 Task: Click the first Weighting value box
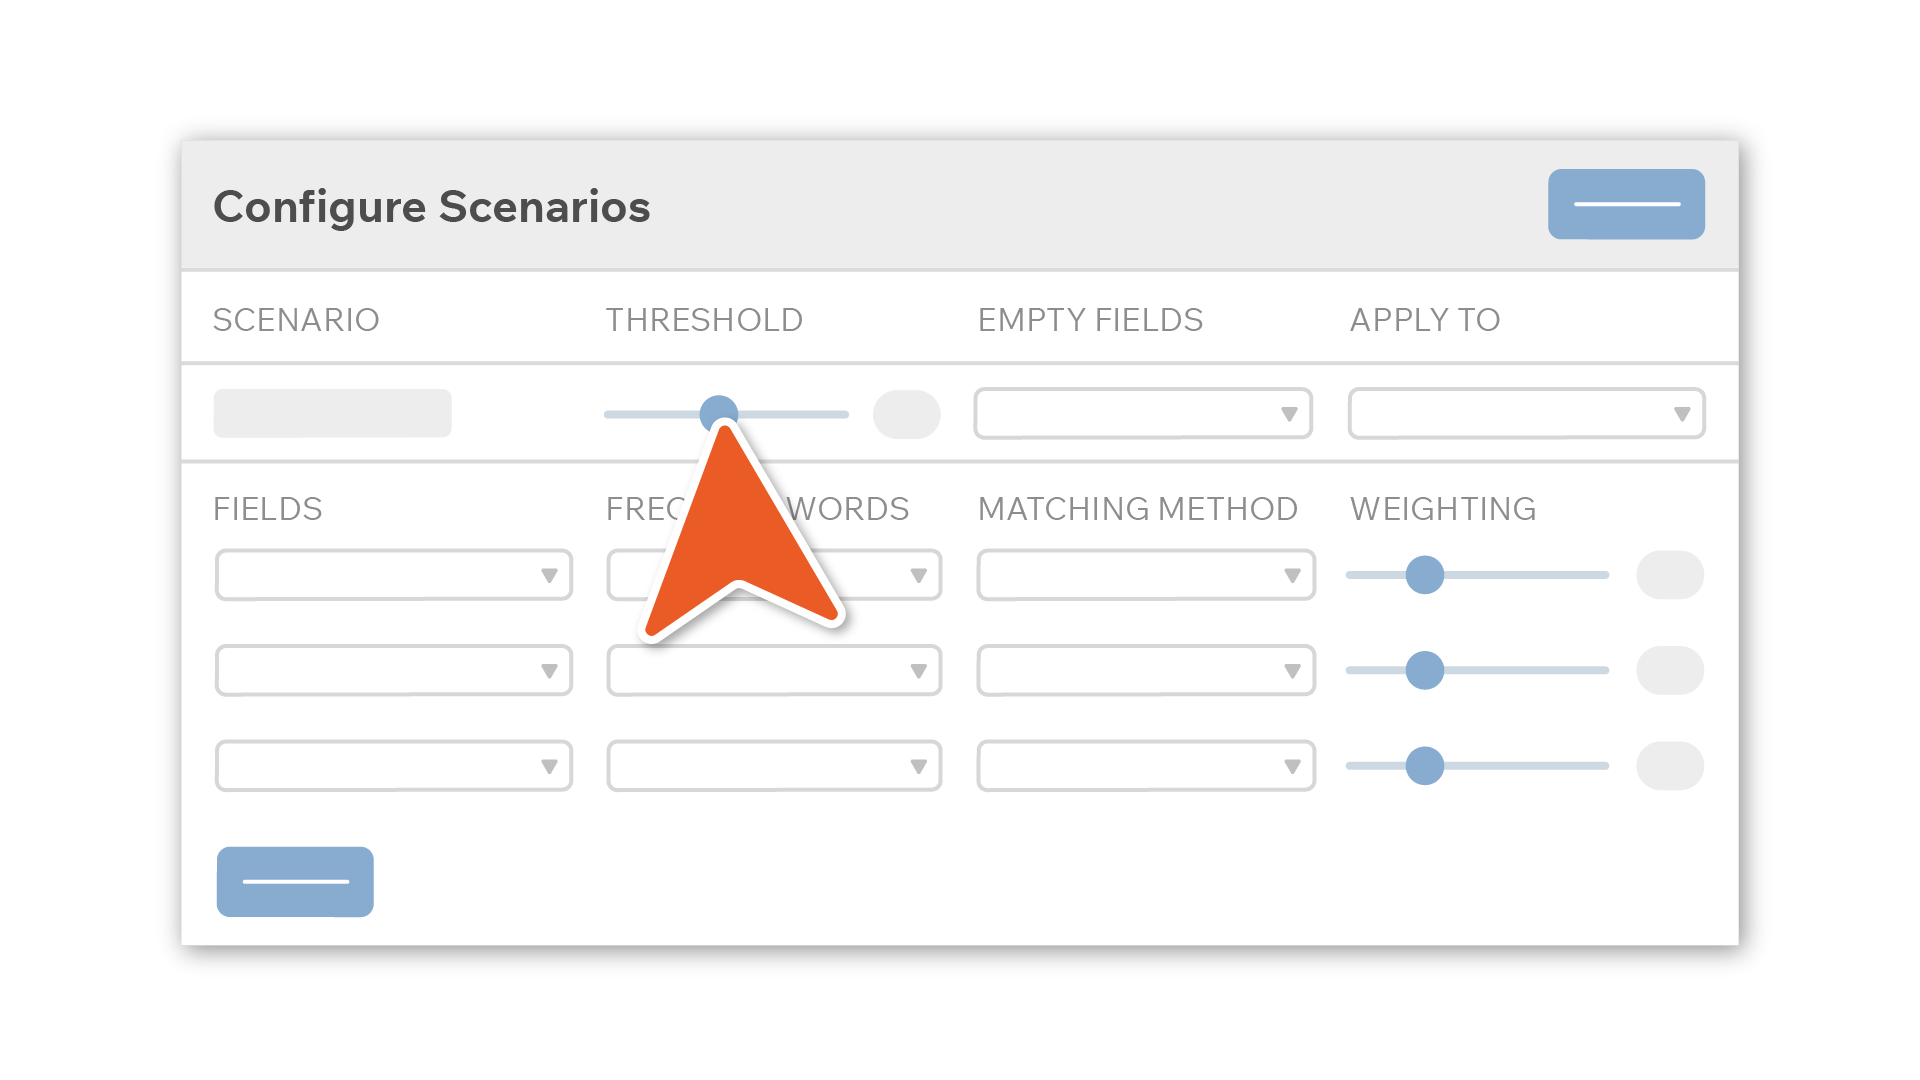pyautogui.click(x=1670, y=575)
